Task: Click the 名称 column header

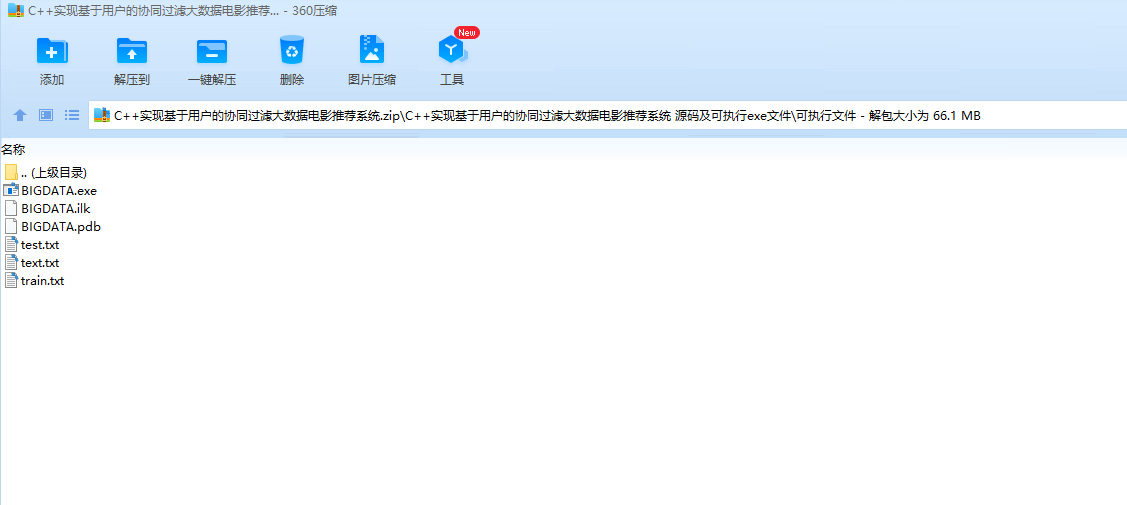Action: [x=13, y=150]
